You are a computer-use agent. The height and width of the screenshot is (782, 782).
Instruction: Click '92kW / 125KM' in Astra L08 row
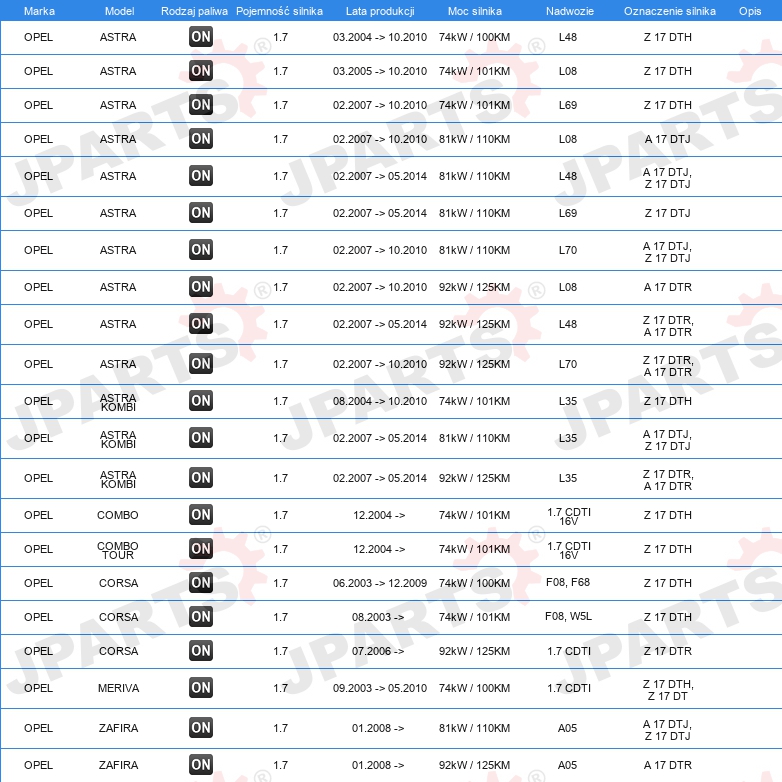pyautogui.click(x=474, y=287)
